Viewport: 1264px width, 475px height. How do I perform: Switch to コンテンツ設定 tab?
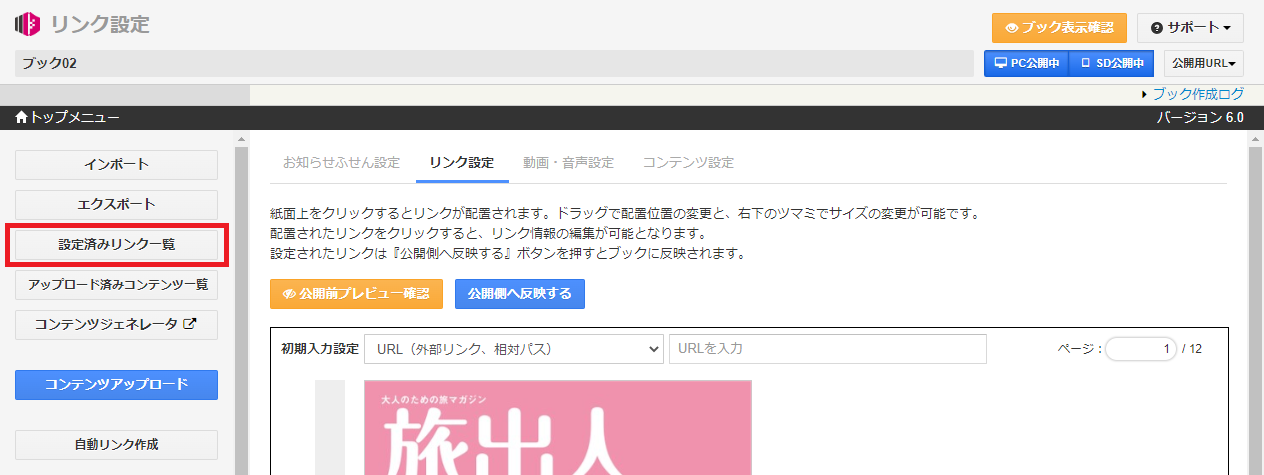click(687, 162)
